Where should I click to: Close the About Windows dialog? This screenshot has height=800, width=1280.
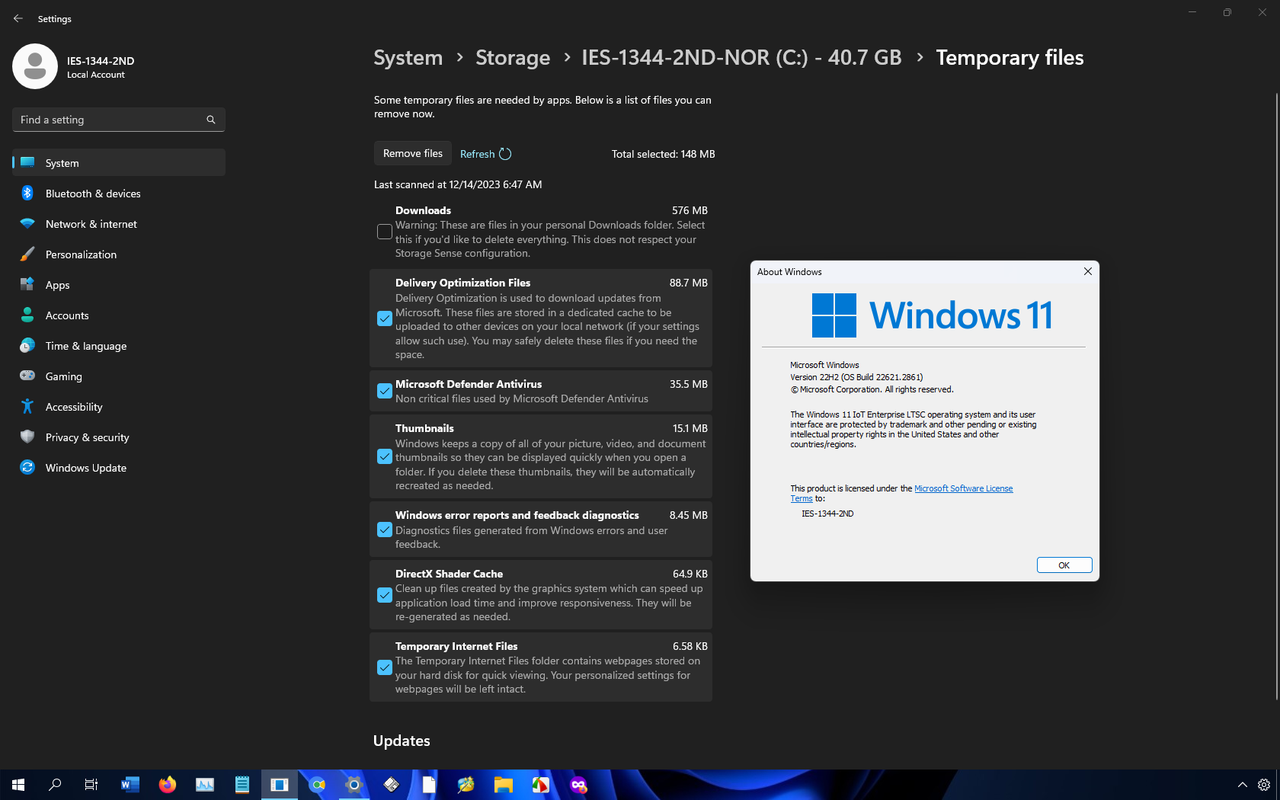click(1088, 271)
